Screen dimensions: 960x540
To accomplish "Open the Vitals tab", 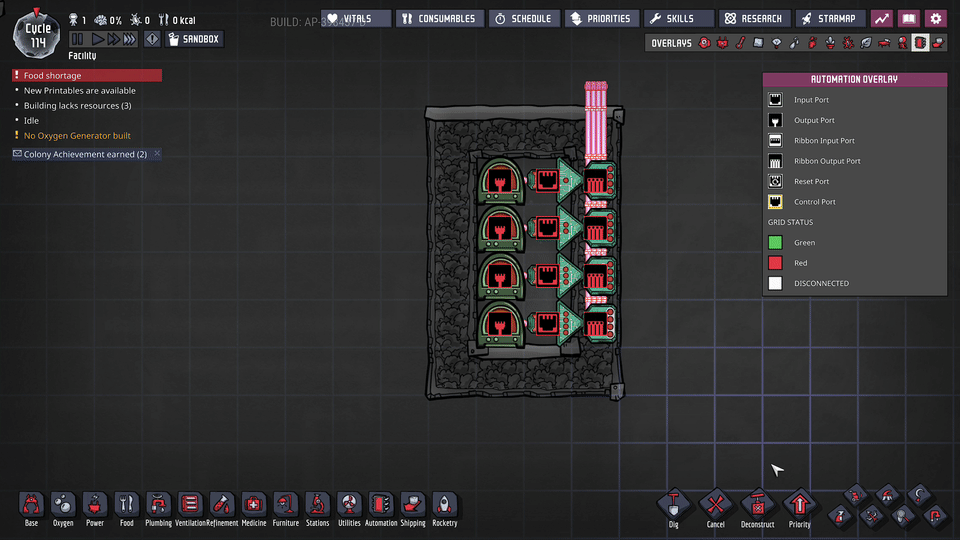I will [x=356, y=18].
